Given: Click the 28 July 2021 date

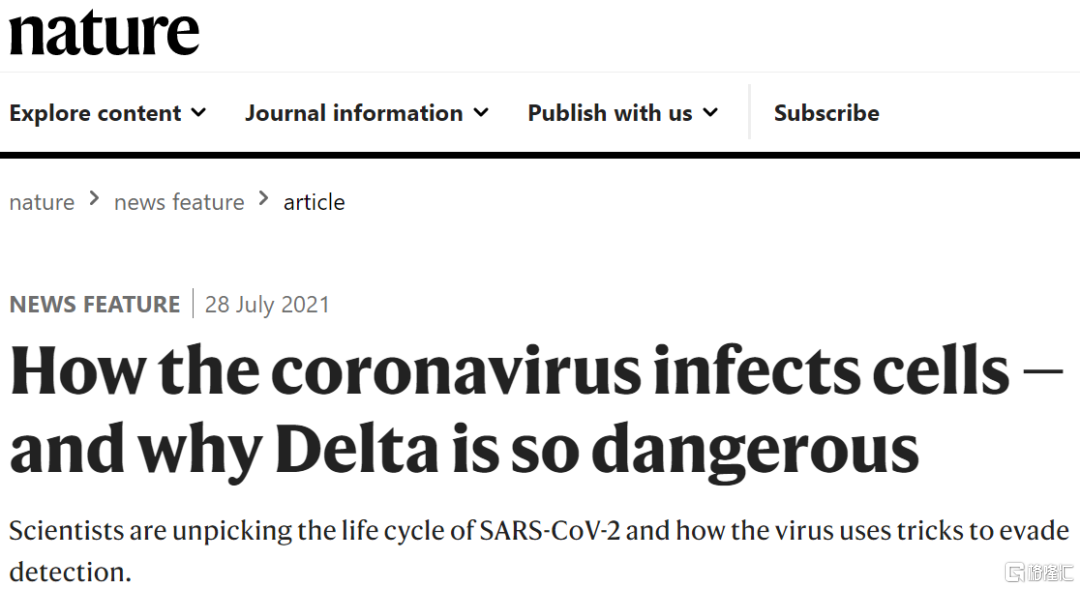Looking at the screenshot, I should click(x=267, y=304).
